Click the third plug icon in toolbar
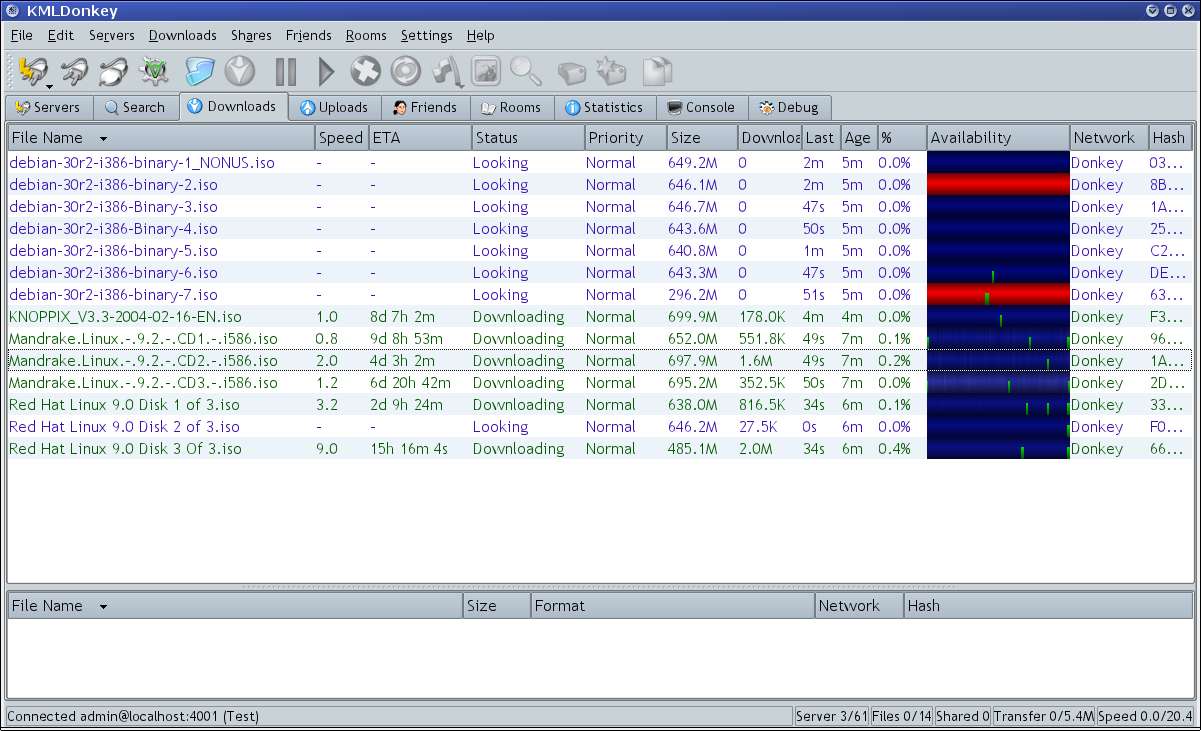This screenshot has height=731, width=1201. click(113, 71)
